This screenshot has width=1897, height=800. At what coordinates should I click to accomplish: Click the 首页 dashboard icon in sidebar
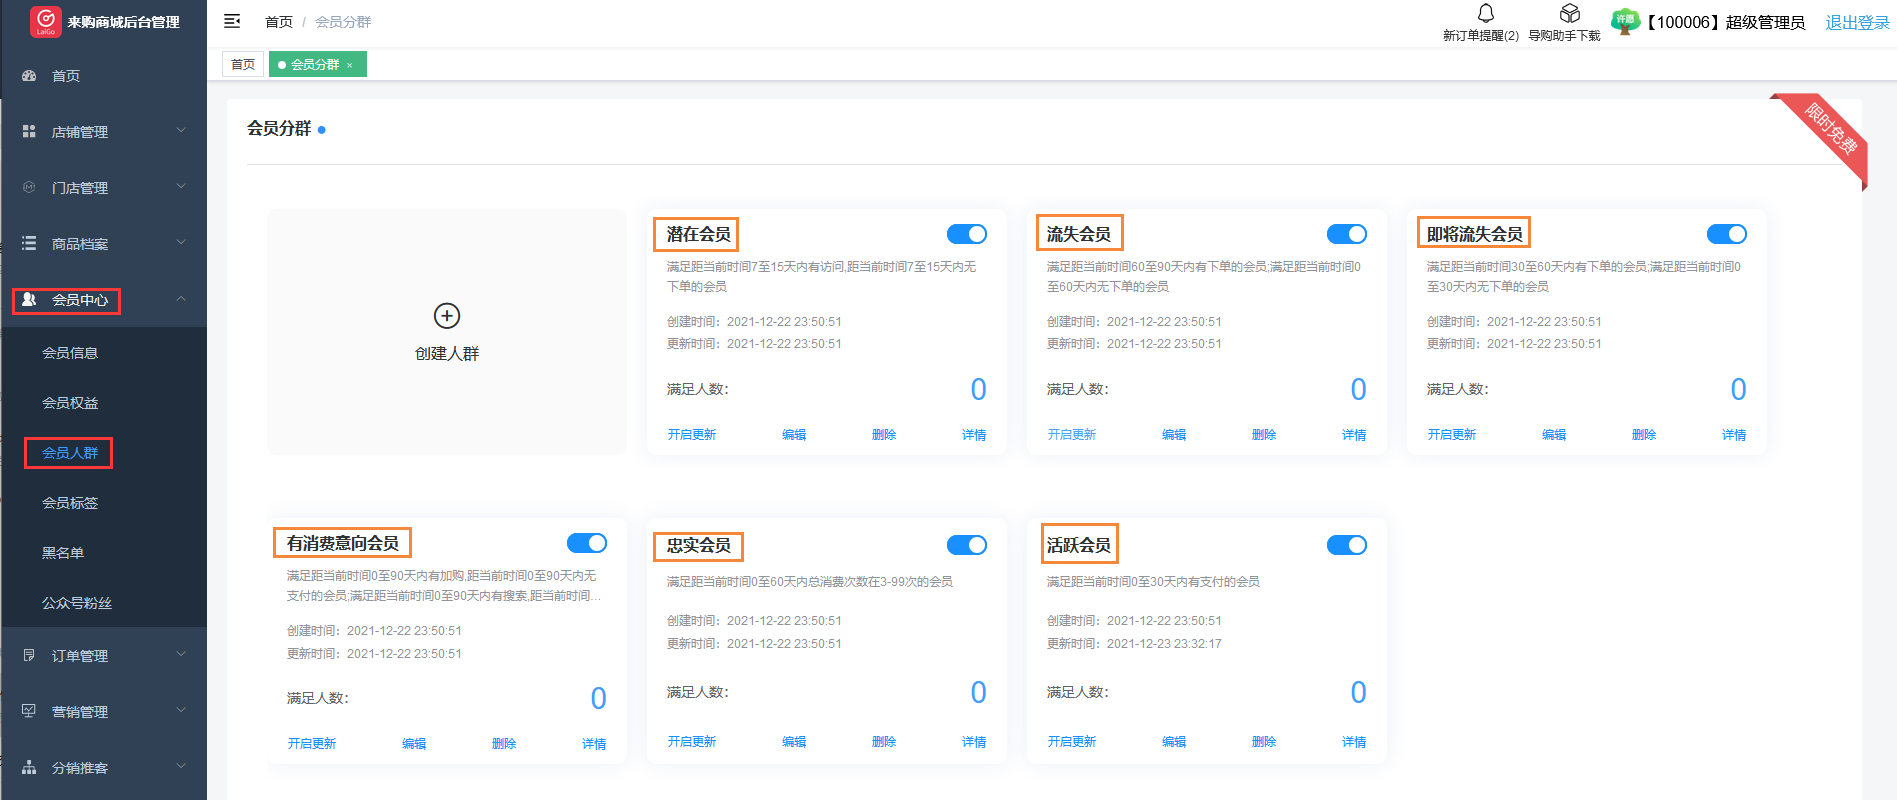(29, 76)
